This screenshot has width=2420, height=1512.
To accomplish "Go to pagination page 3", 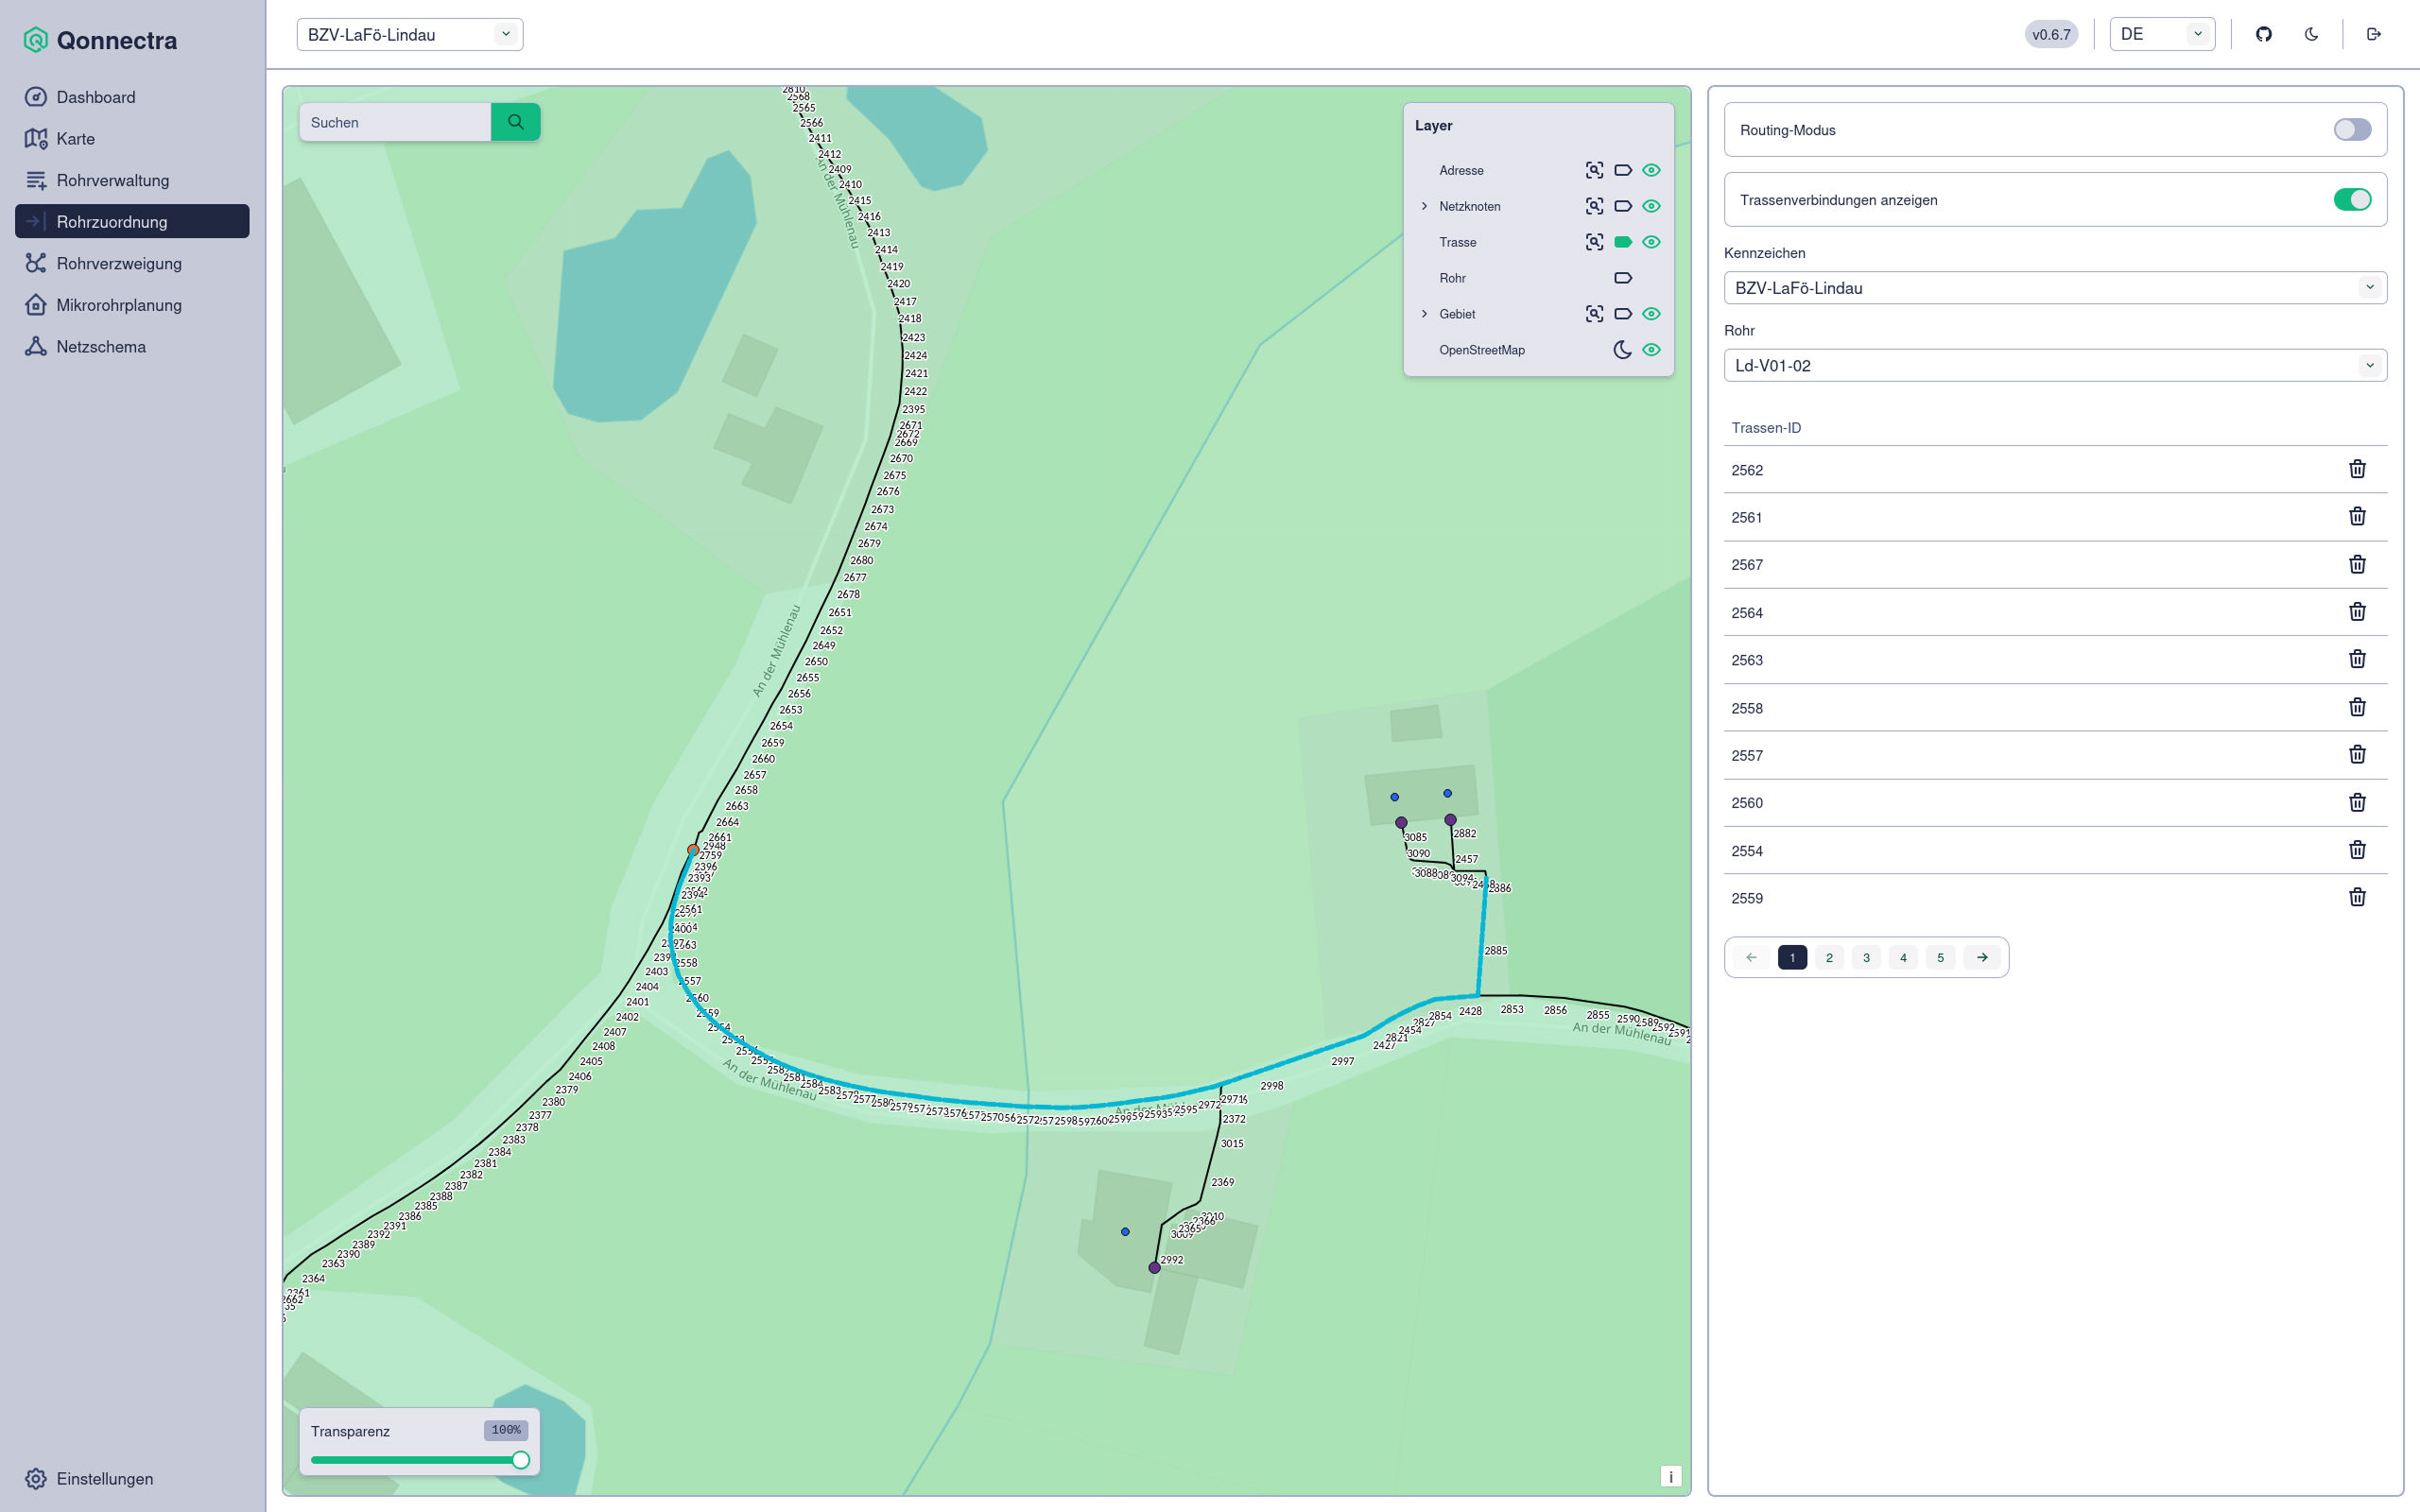I will (1865, 957).
